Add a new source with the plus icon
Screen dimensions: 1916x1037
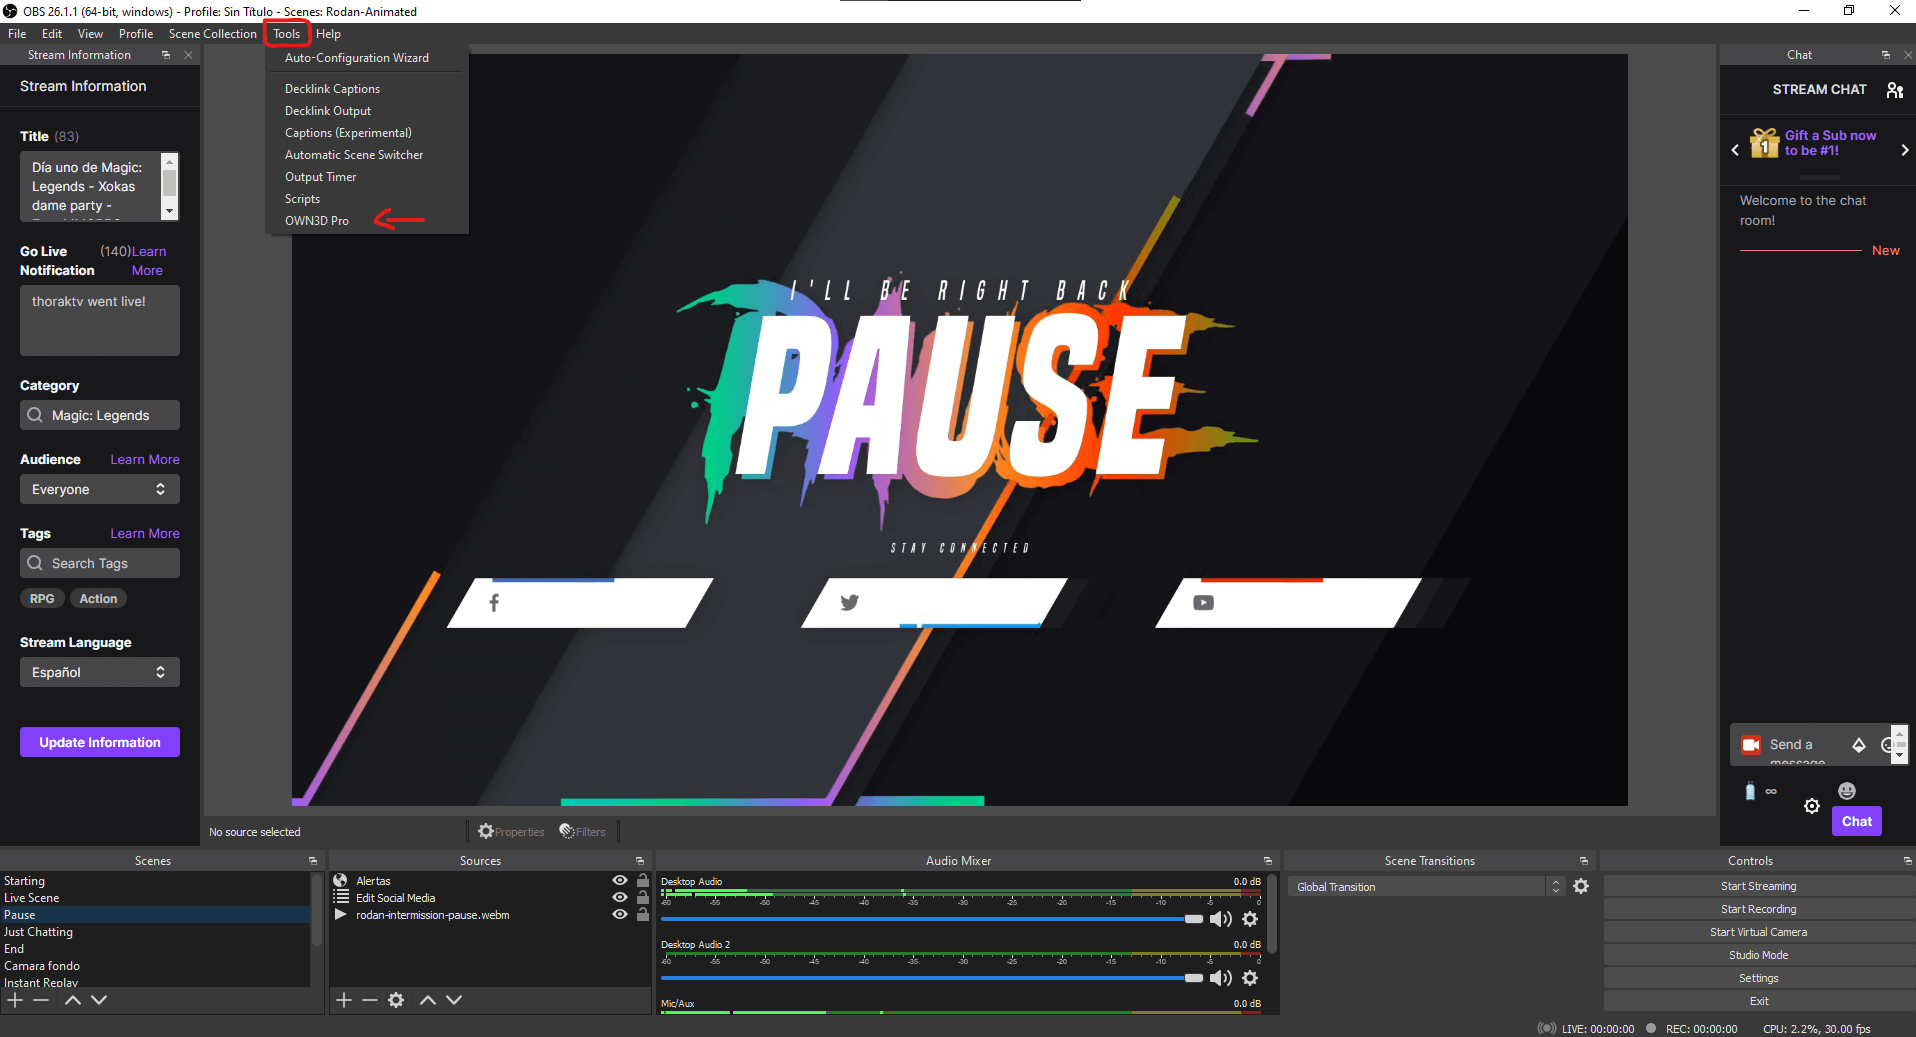point(343,1000)
